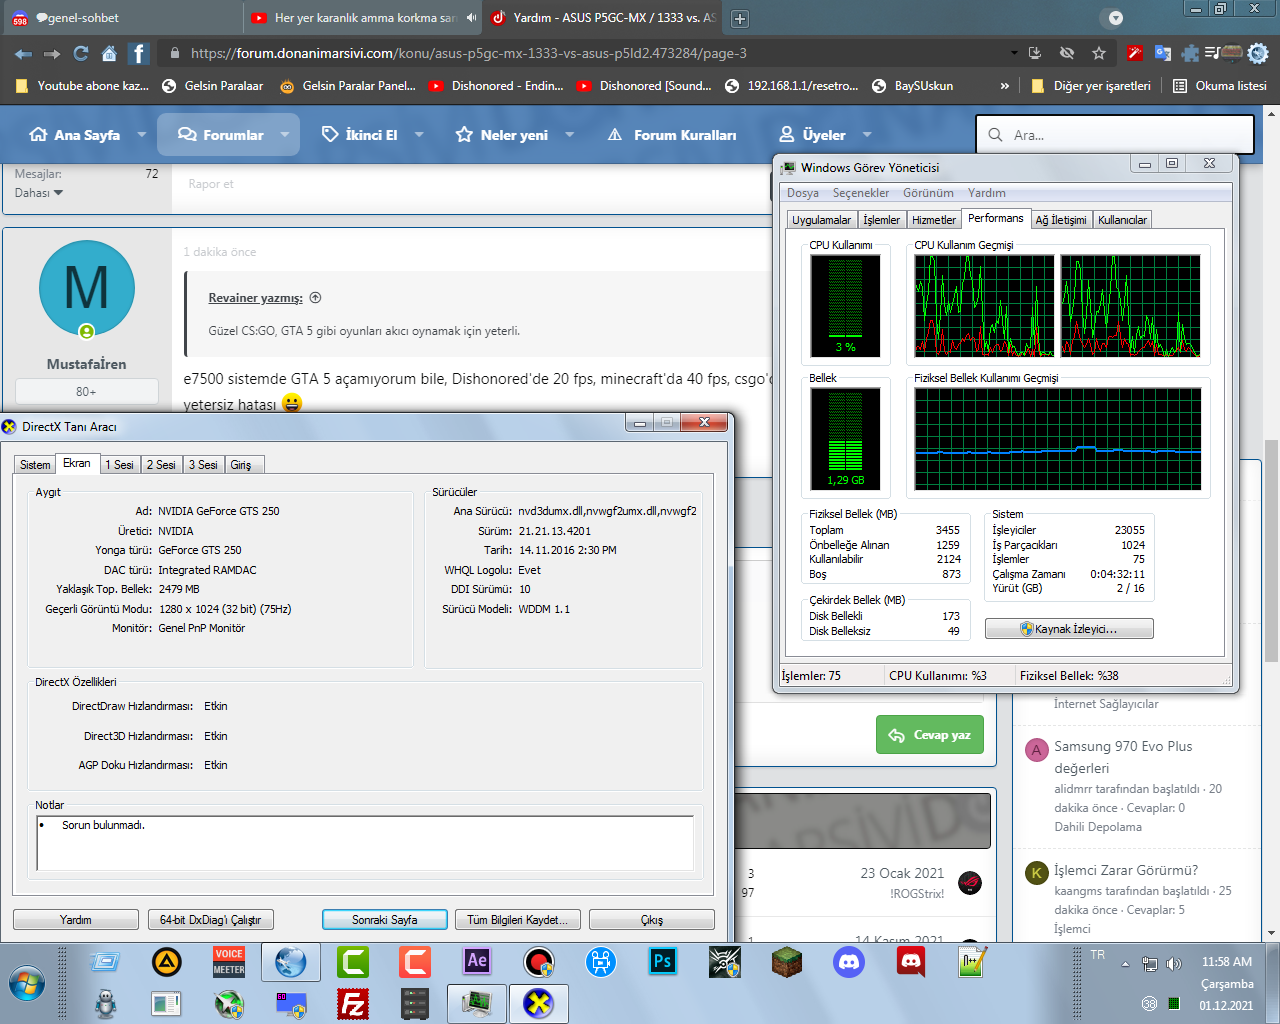
Task: Click the browser reload button
Action: coord(81,53)
